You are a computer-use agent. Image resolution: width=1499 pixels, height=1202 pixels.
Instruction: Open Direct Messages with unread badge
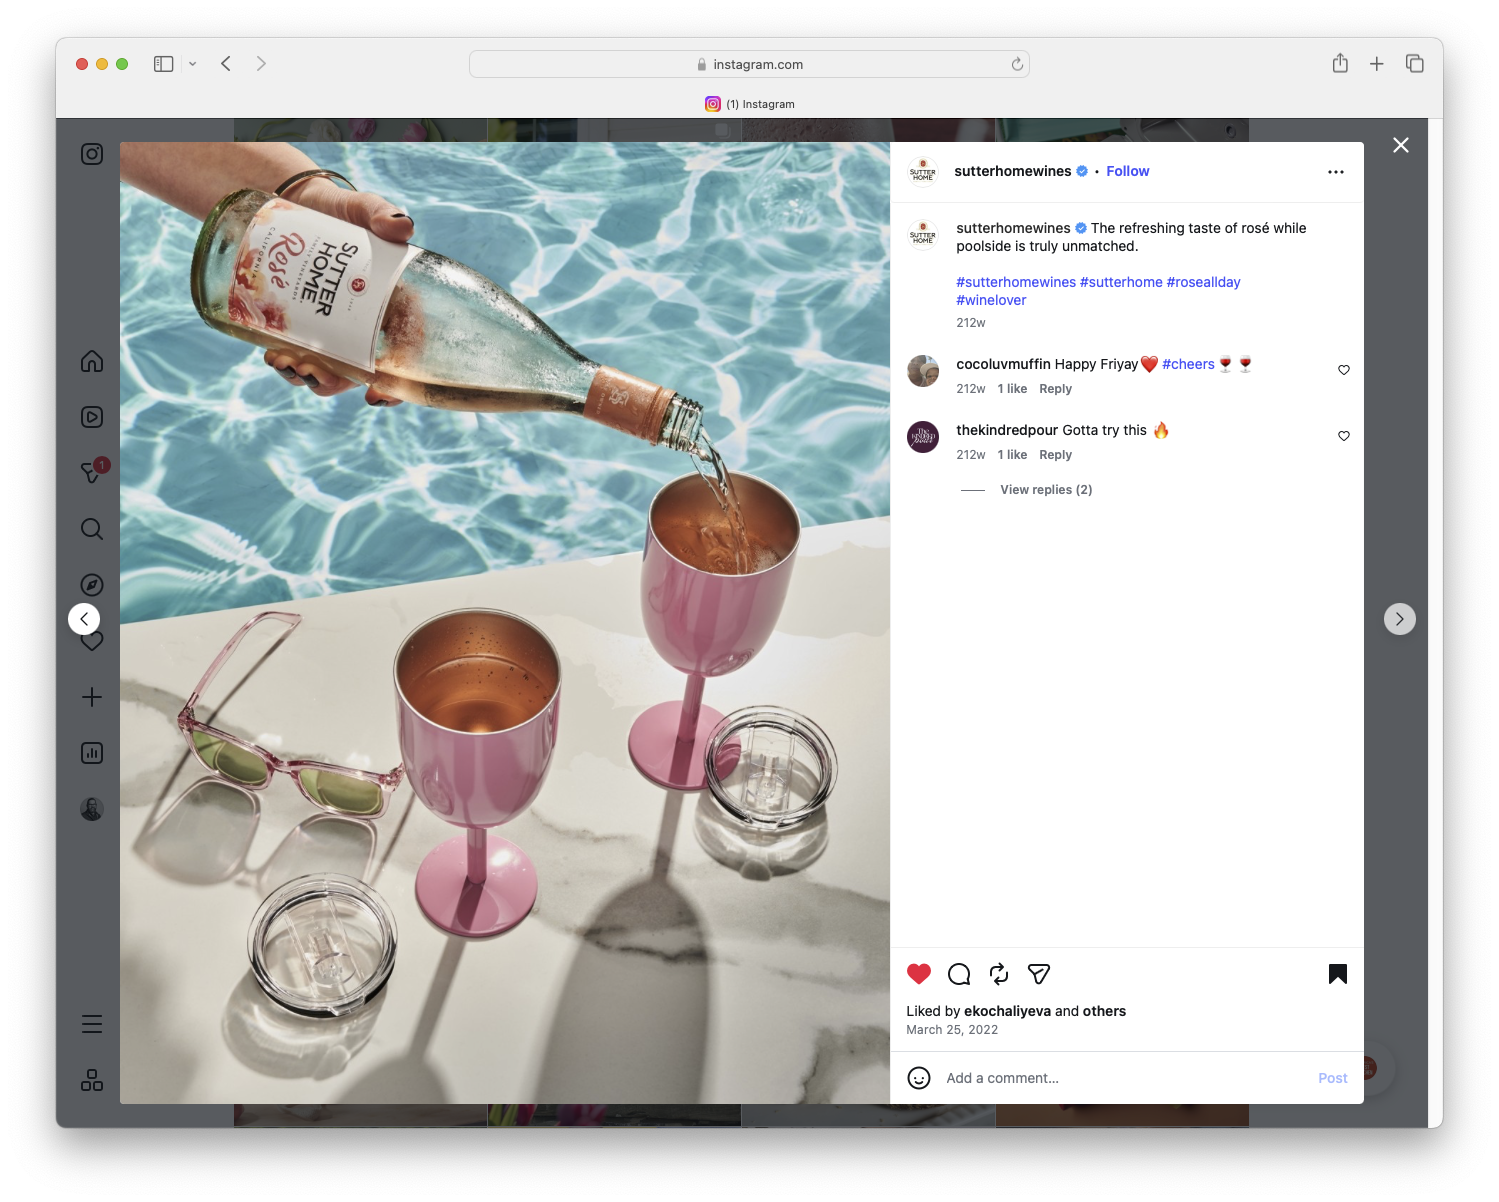tap(91, 473)
